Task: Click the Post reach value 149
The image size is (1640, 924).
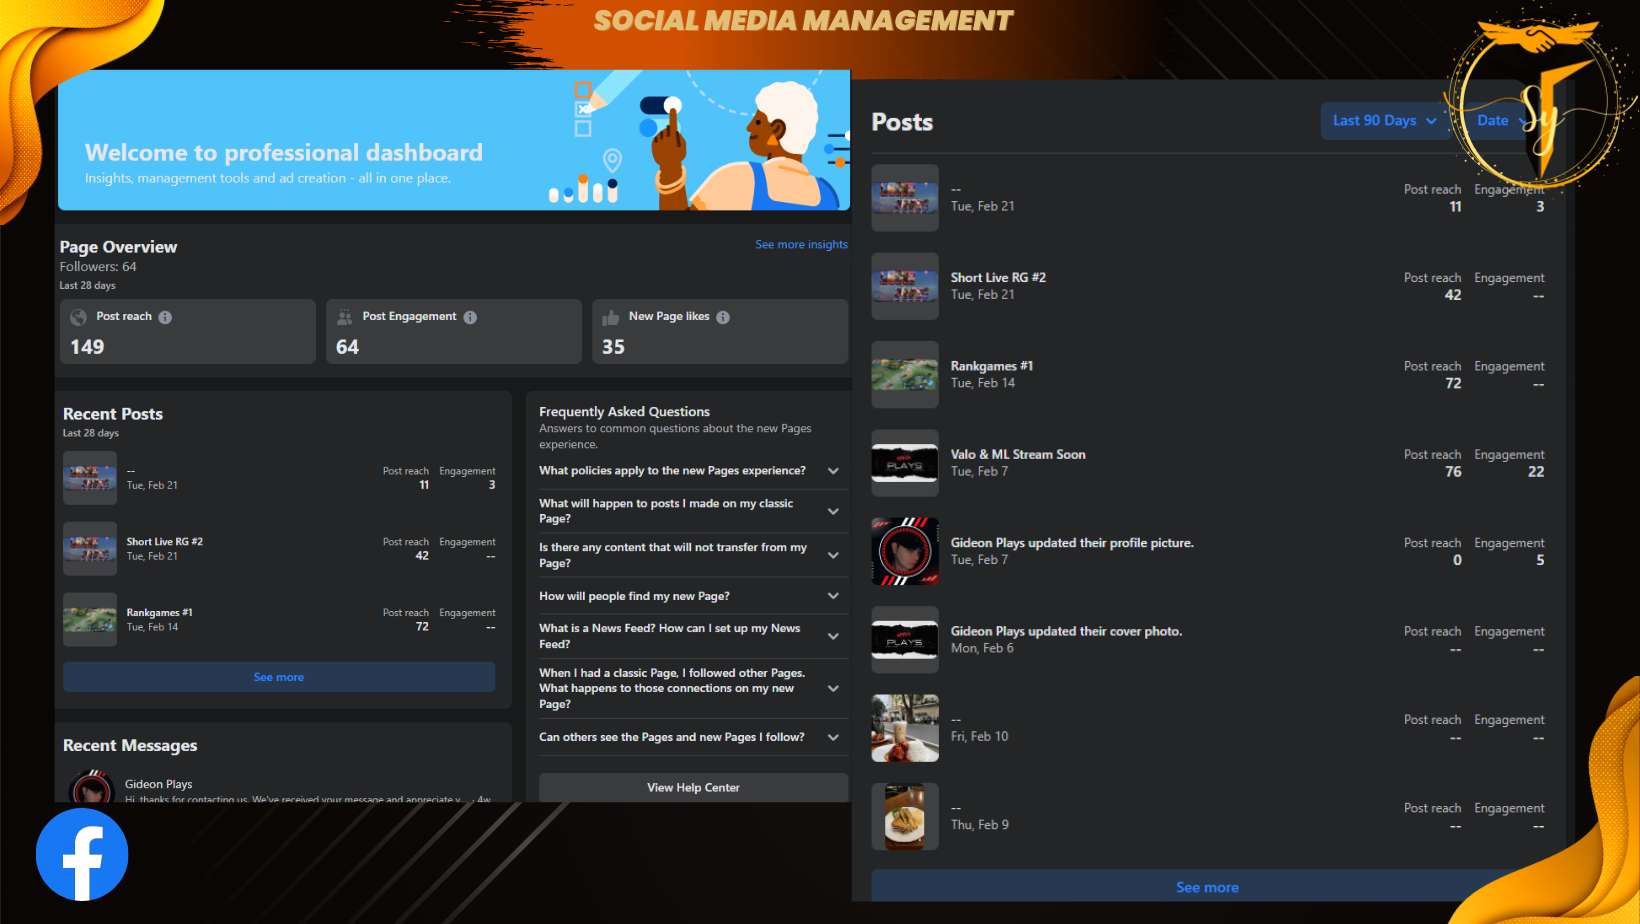Action: [x=87, y=347]
